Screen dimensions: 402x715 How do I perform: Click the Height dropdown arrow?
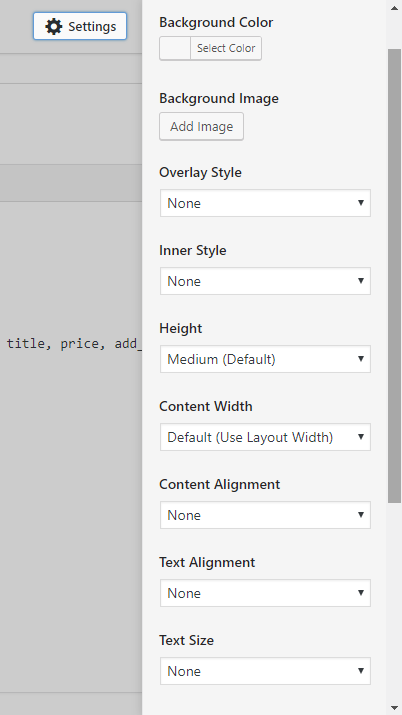click(361, 358)
